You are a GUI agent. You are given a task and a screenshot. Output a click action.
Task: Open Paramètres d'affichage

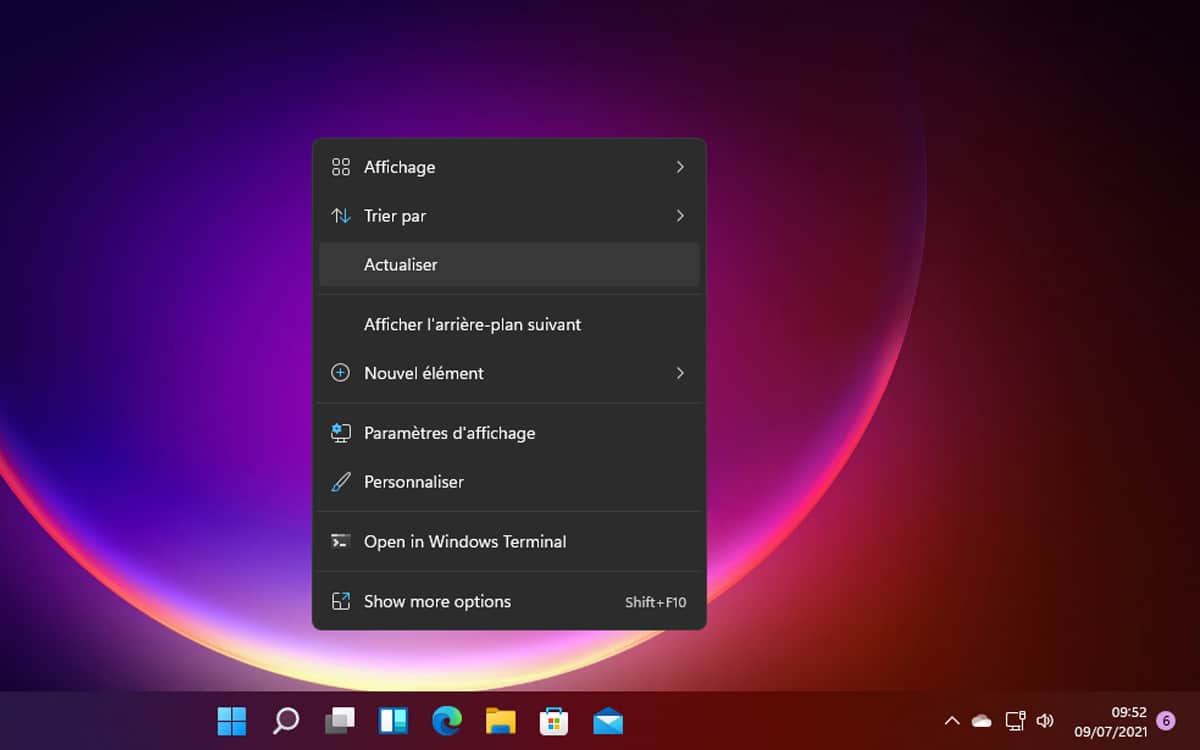[449, 432]
